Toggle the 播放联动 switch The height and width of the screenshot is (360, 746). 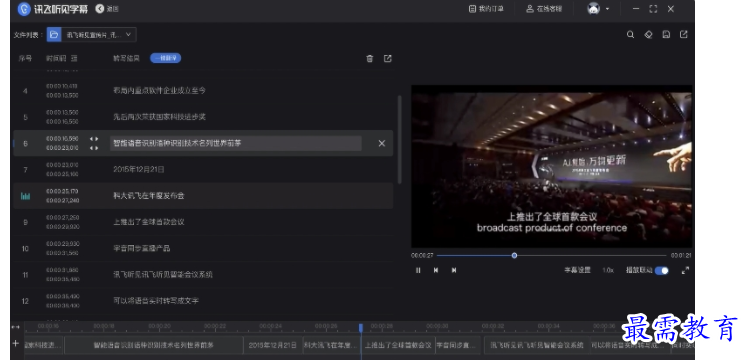(x=662, y=270)
